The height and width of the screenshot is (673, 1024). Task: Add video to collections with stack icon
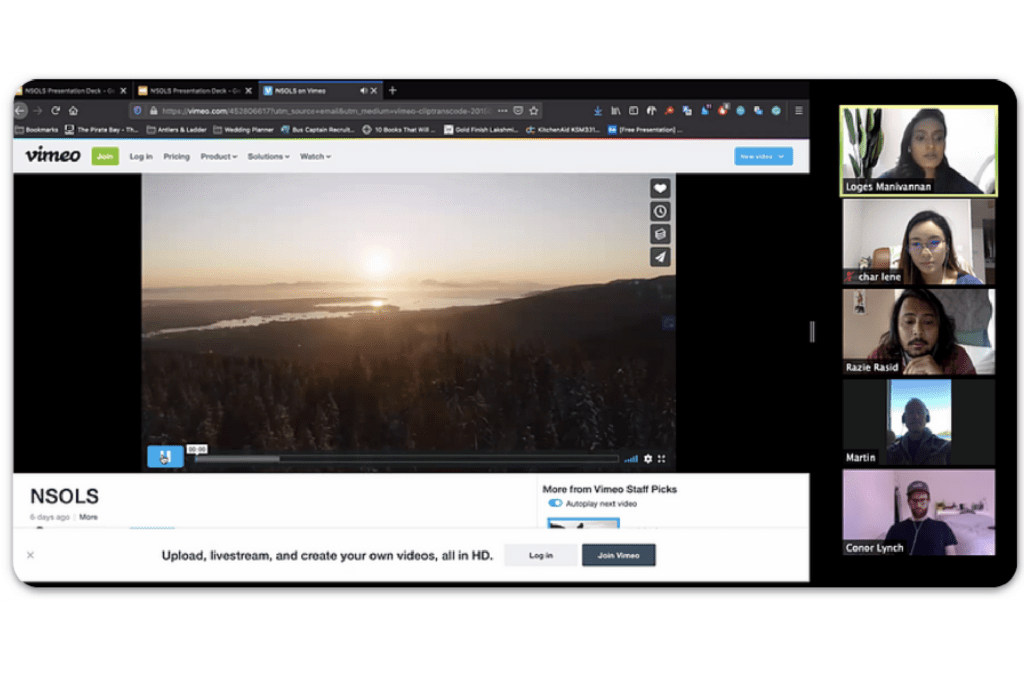pos(659,234)
